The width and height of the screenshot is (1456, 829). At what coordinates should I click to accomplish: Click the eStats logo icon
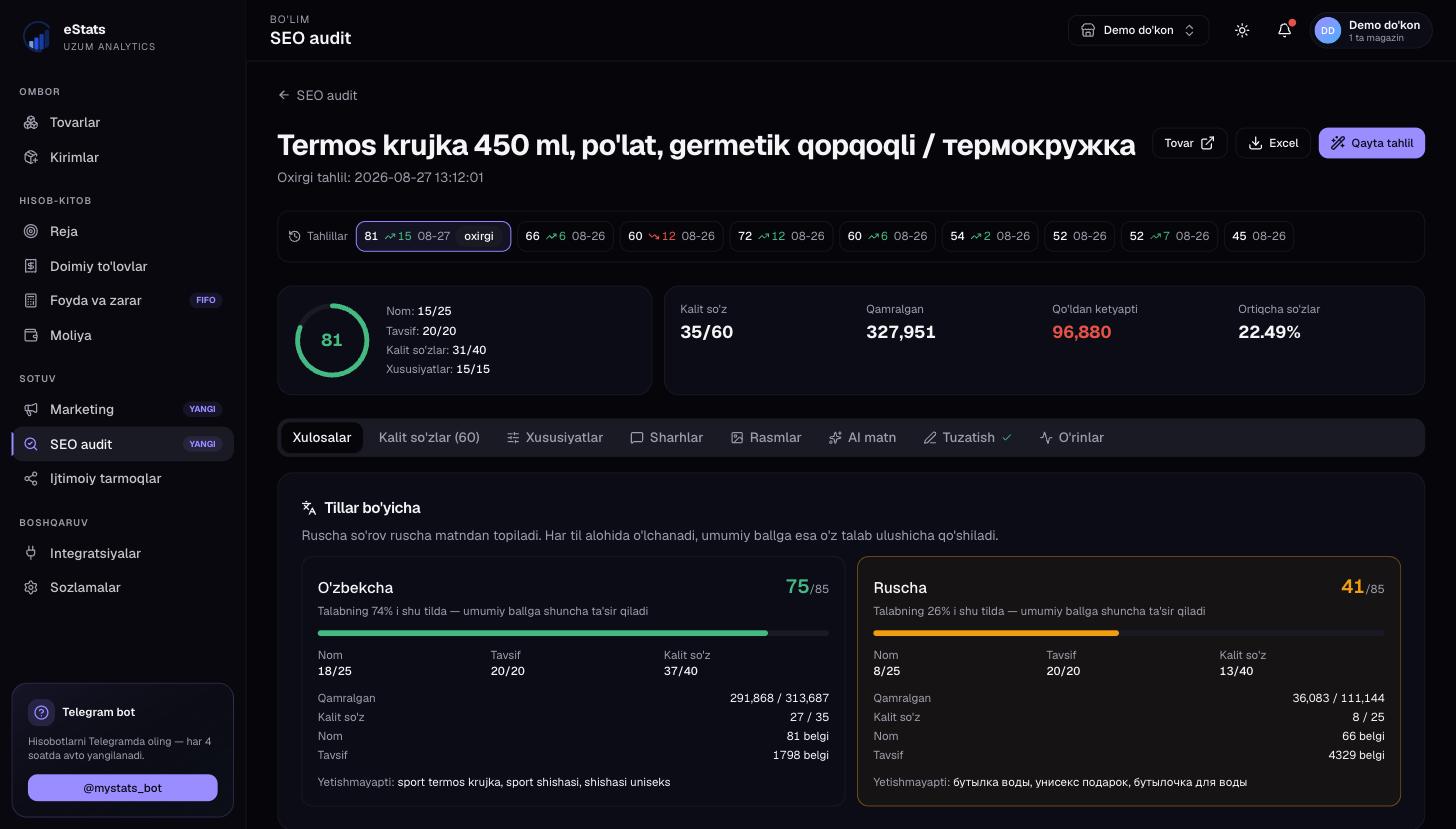click(x=37, y=37)
